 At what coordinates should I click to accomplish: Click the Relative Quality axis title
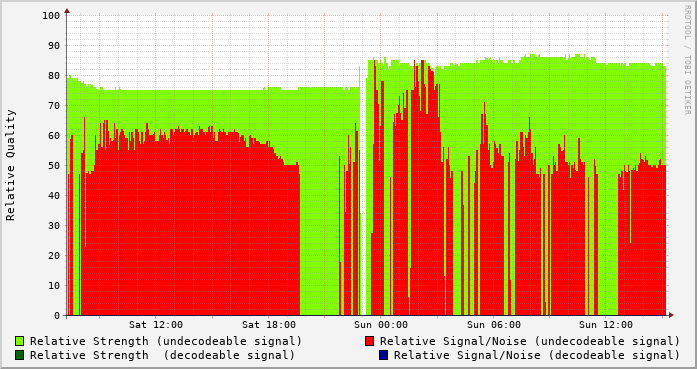click(11, 165)
